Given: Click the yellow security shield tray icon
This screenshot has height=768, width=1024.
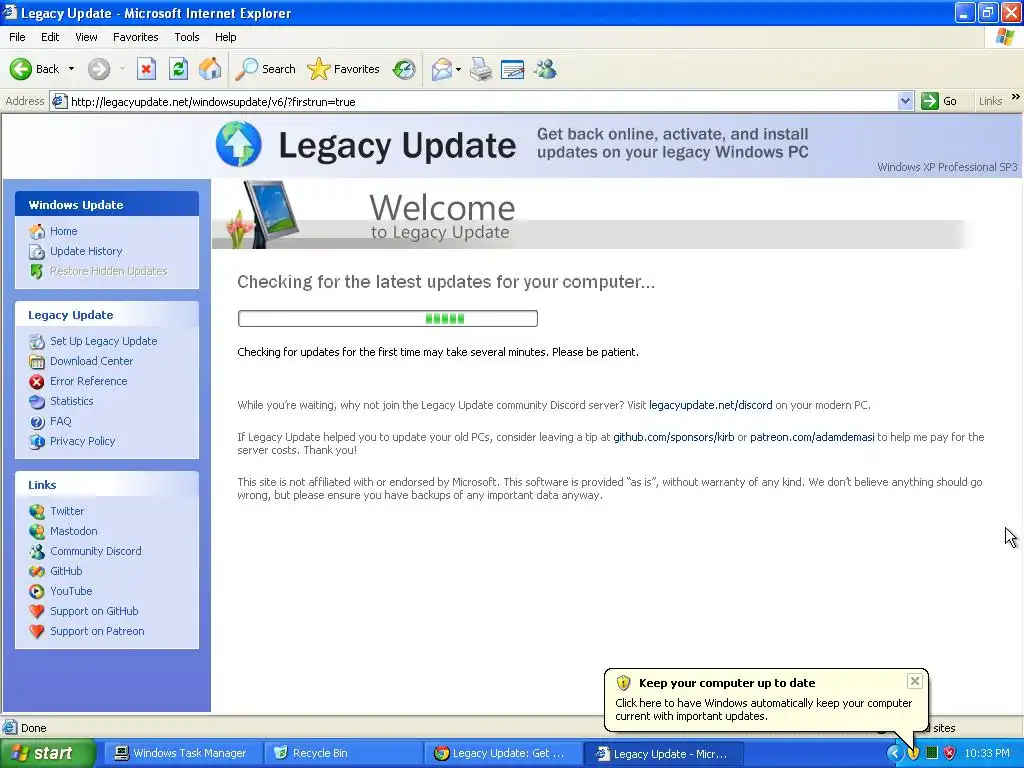Looking at the screenshot, I should pyautogui.click(x=913, y=753).
